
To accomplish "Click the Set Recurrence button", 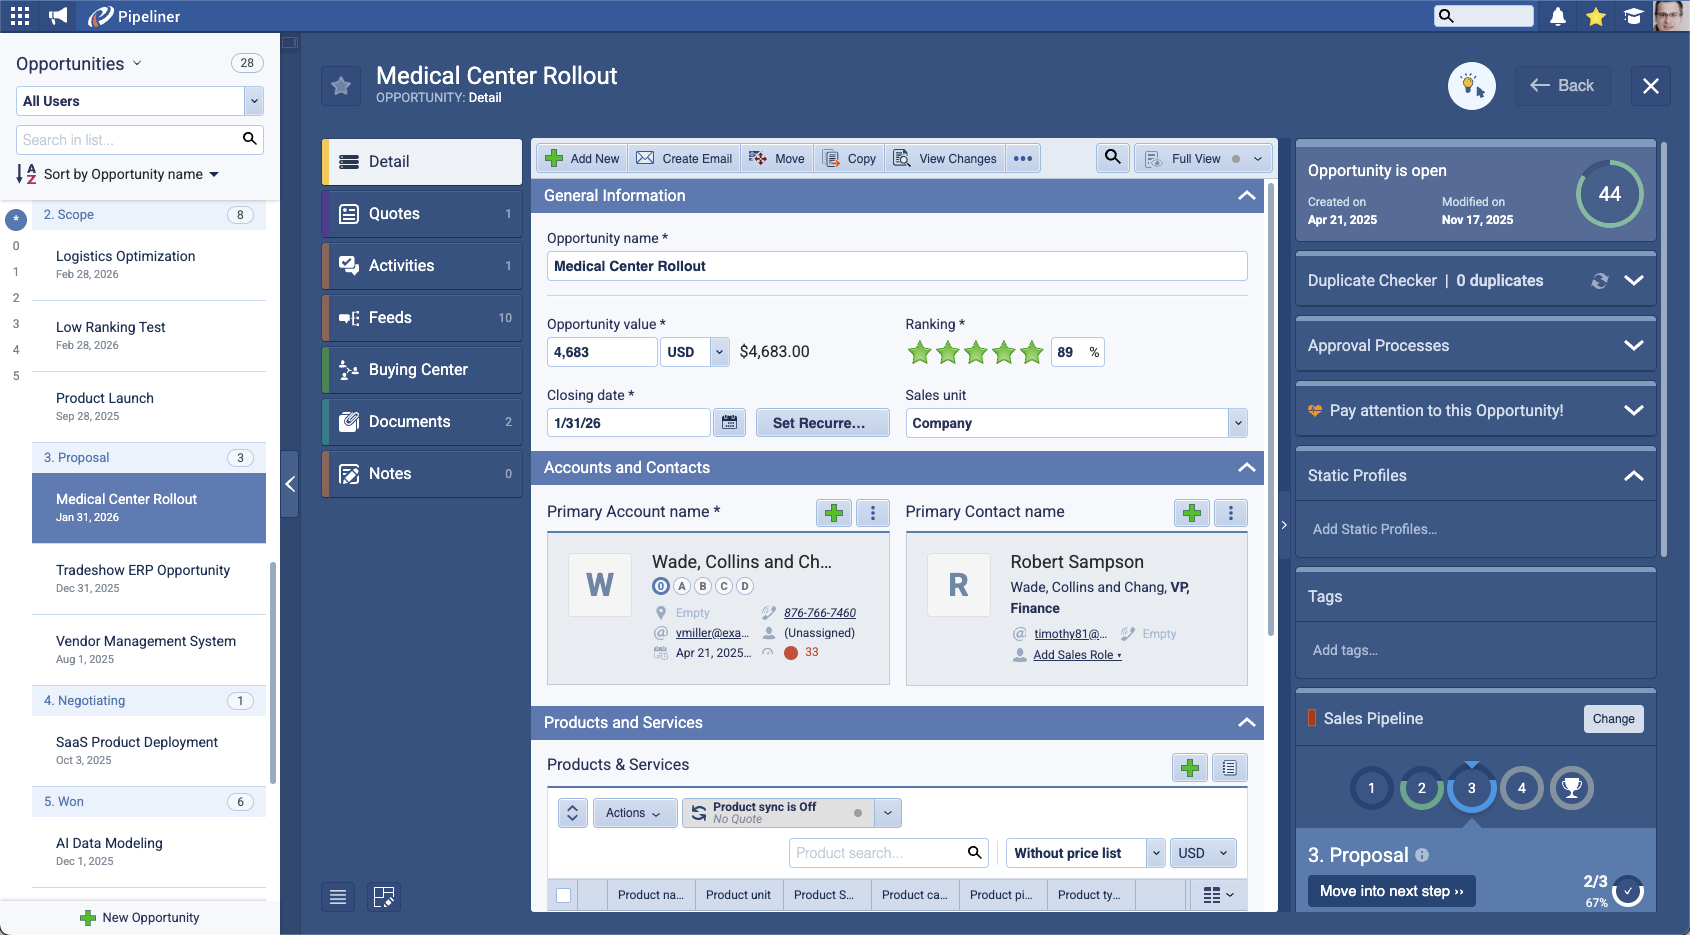I will coord(822,423).
